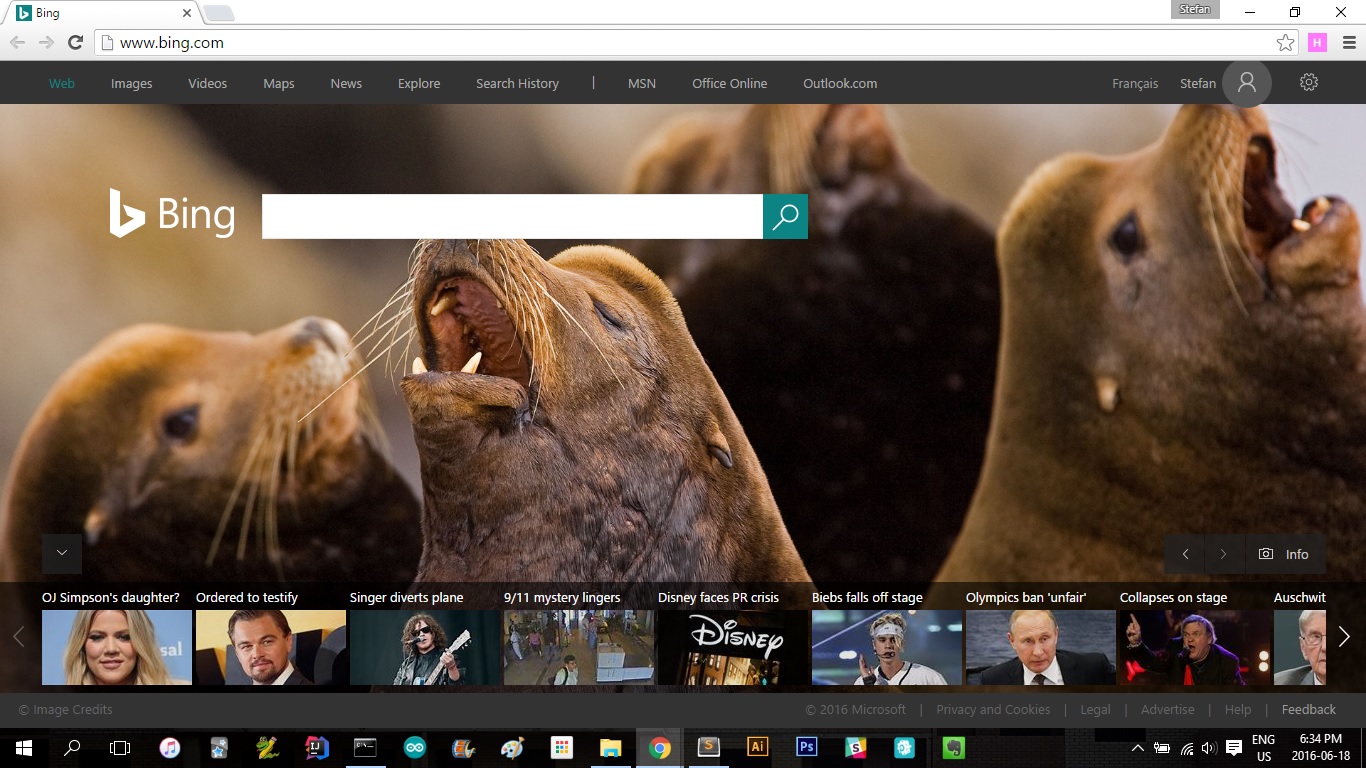Click the Bing search magnifier button
The image size is (1366, 768).
click(x=785, y=216)
